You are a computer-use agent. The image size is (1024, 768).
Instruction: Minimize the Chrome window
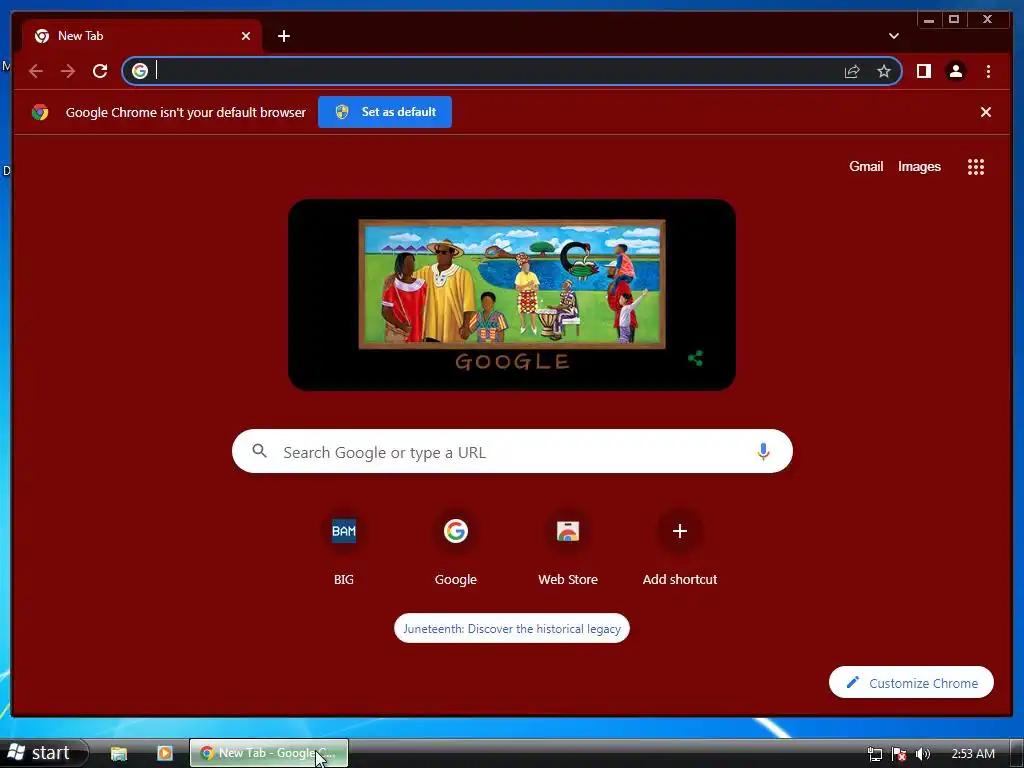click(x=929, y=20)
